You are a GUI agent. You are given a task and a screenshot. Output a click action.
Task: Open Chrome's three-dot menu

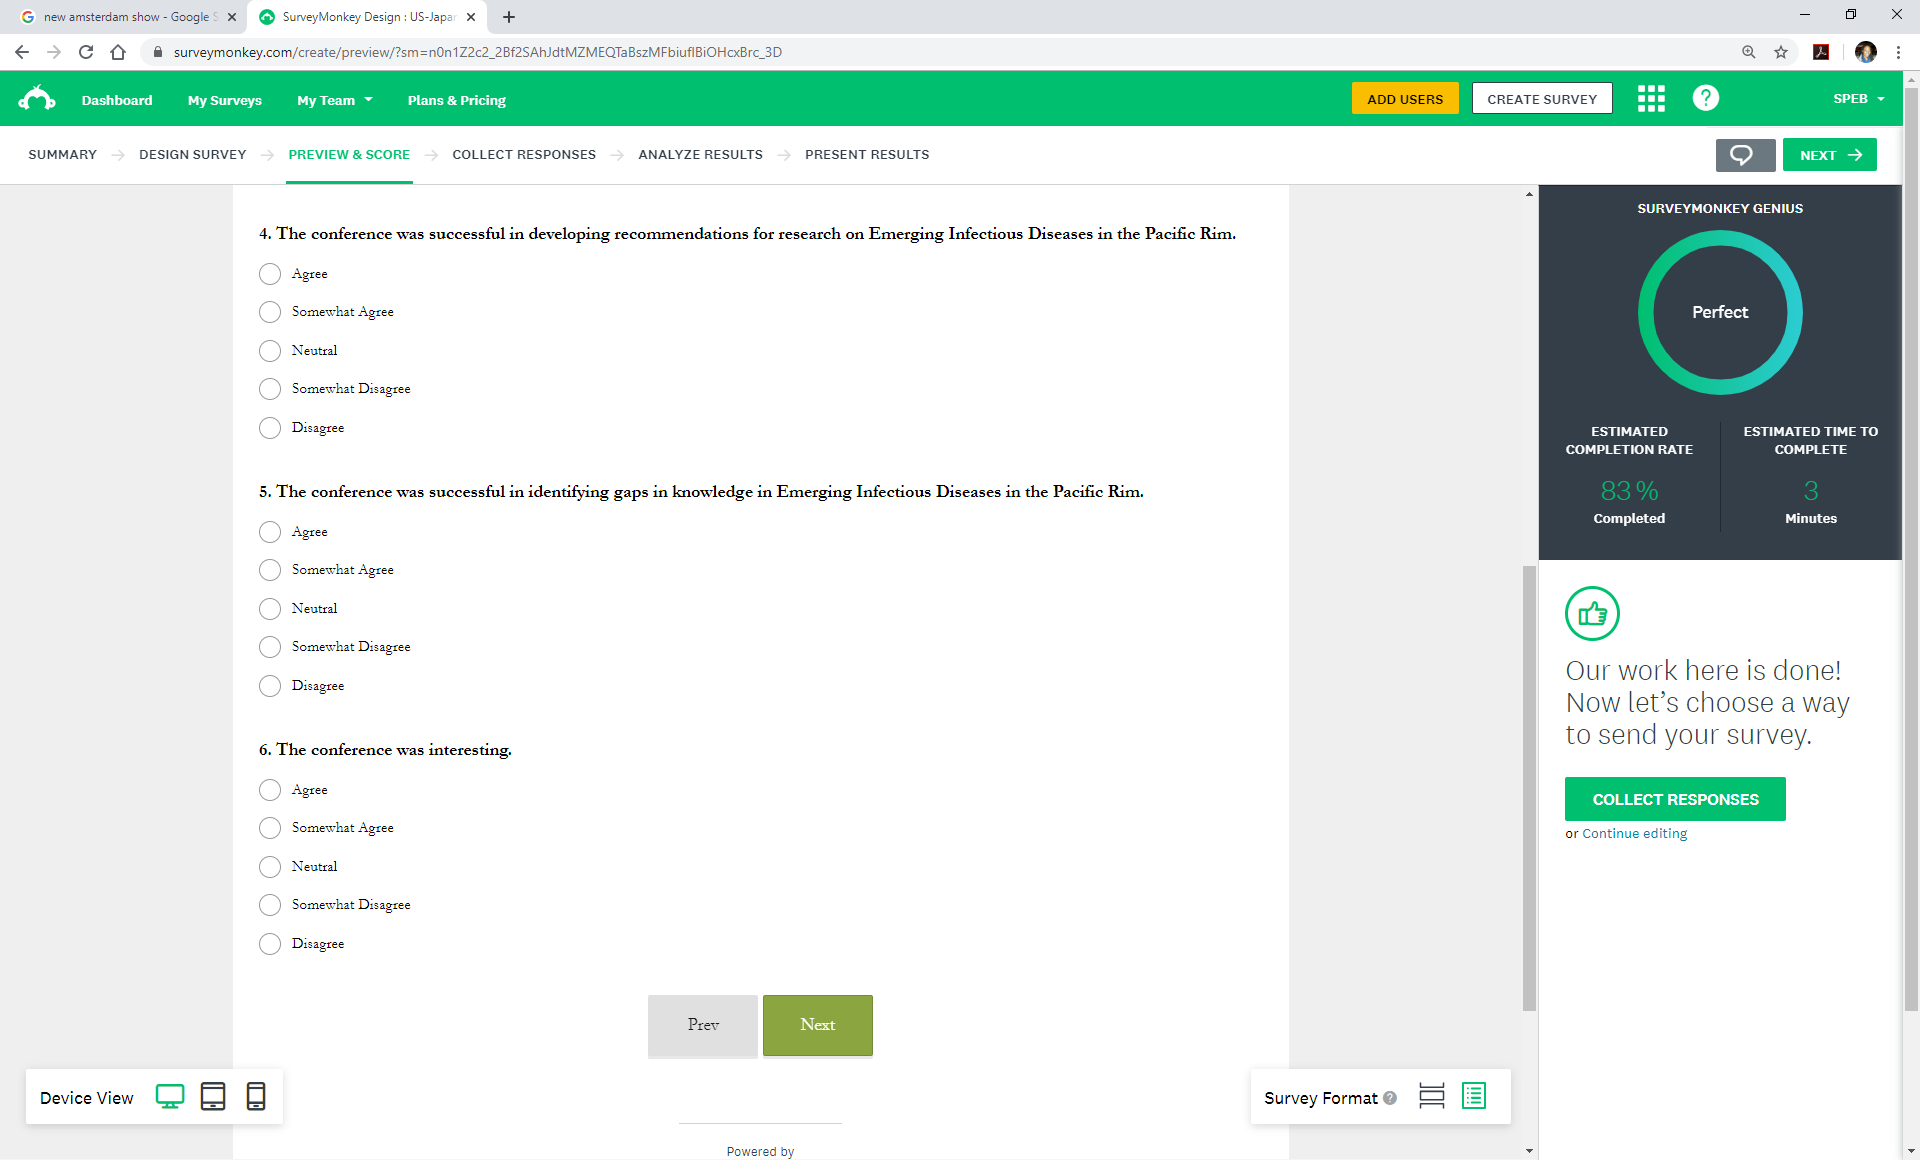click(1898, 52)
